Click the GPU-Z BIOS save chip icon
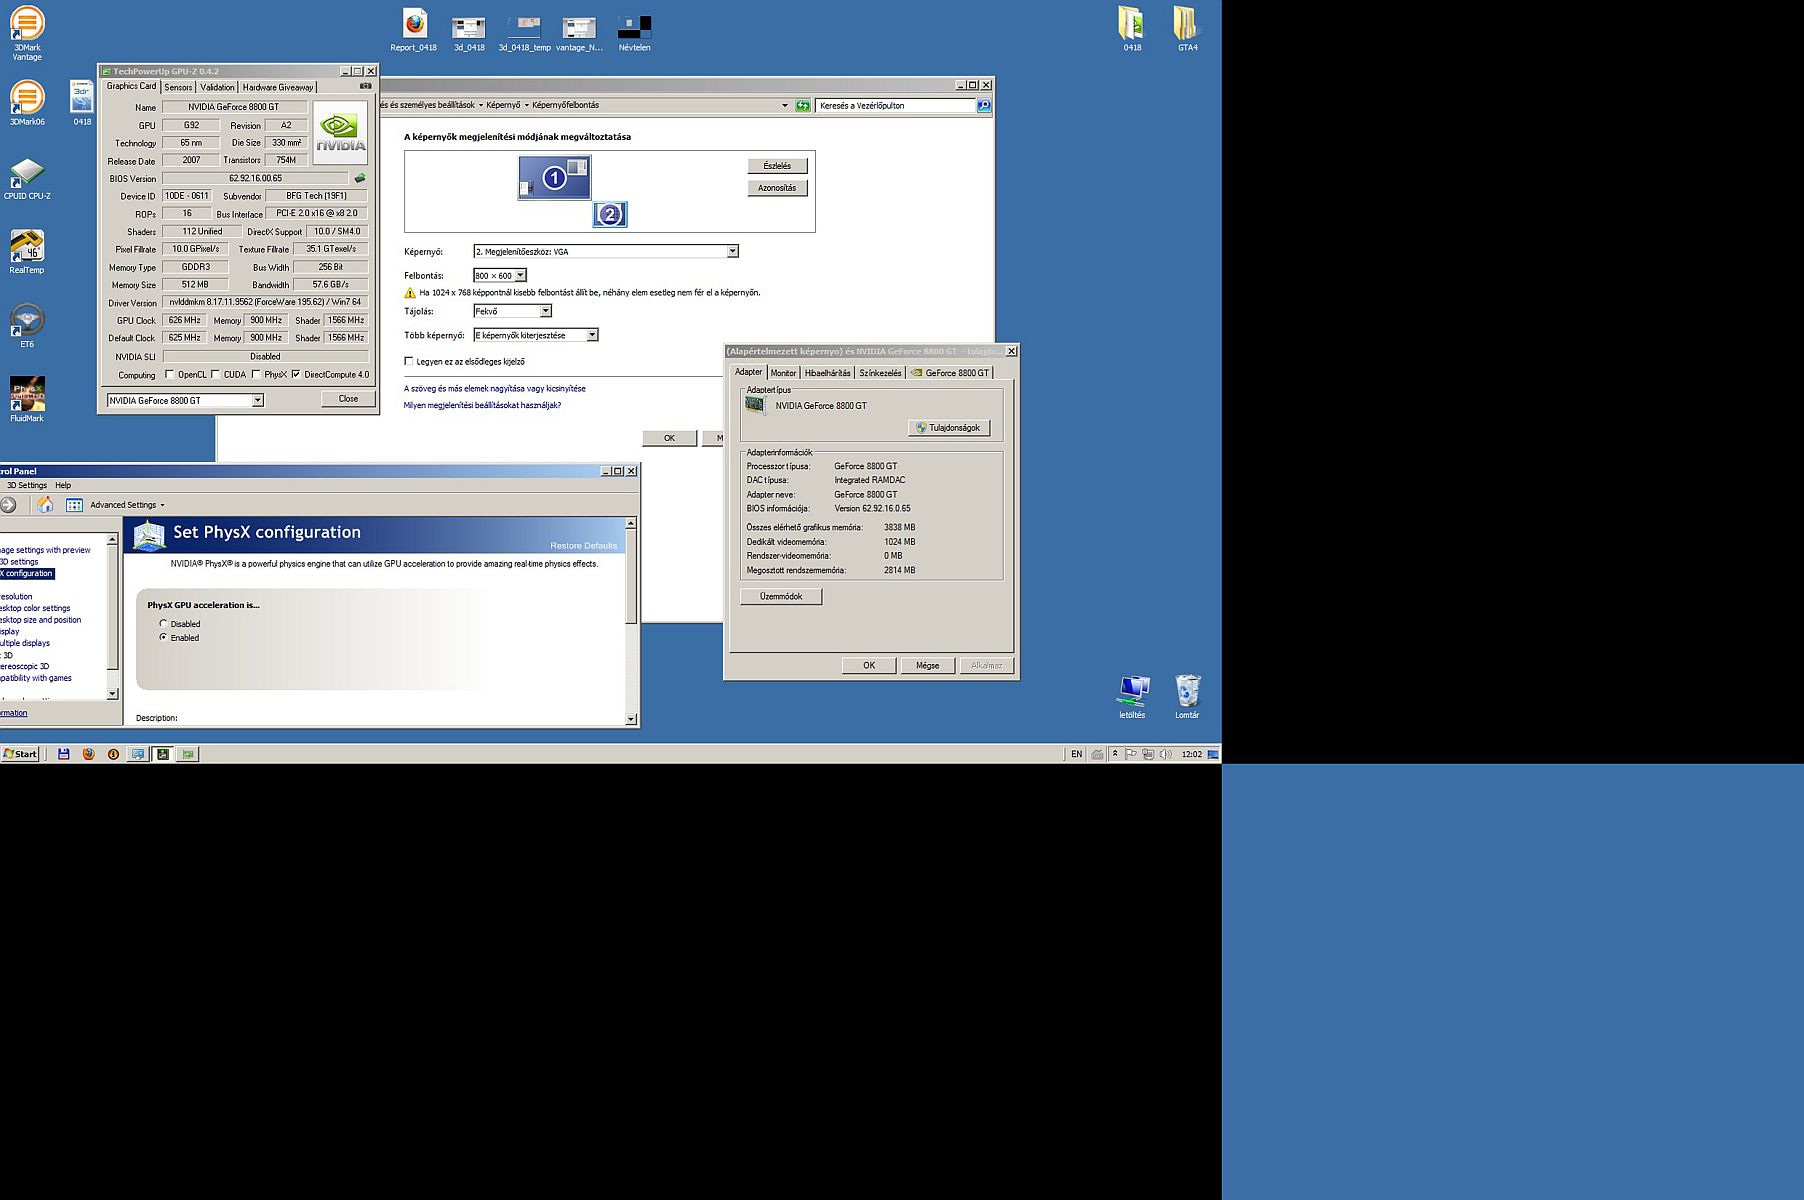This screenshot has height=1200, width=1804. point(360,178)
